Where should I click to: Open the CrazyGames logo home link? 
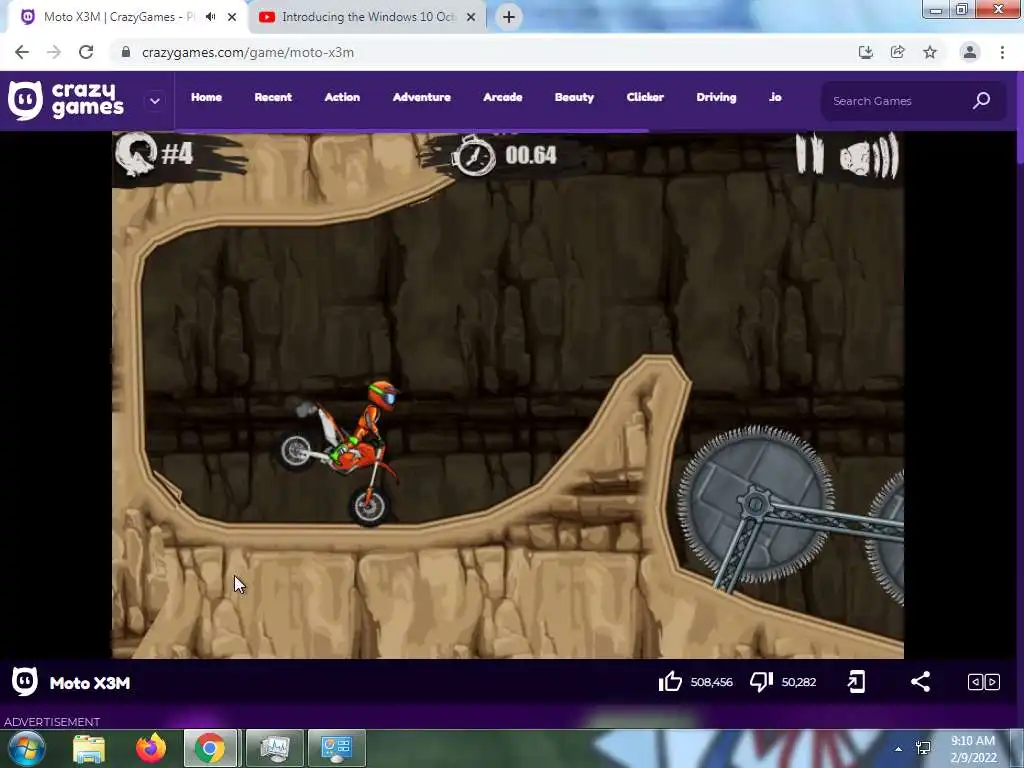(x=65, y=101)
